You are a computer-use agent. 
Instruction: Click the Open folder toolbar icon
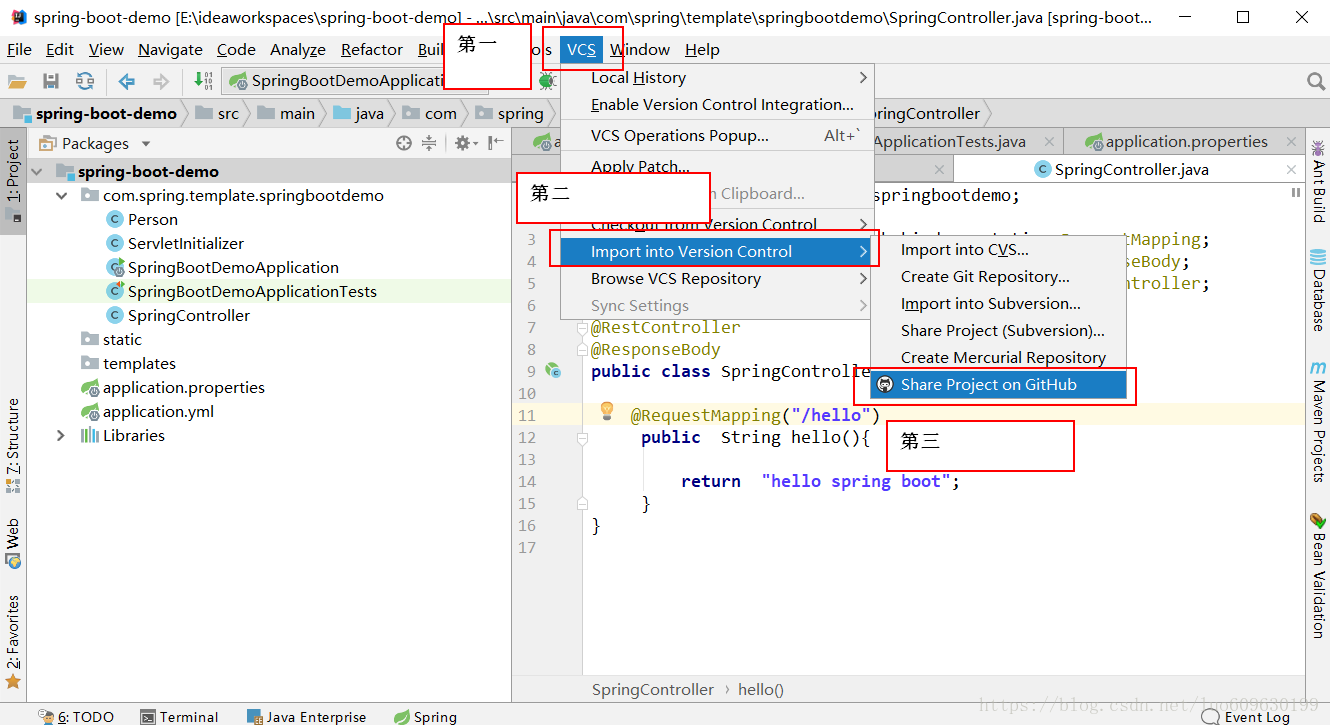[17, 82]
